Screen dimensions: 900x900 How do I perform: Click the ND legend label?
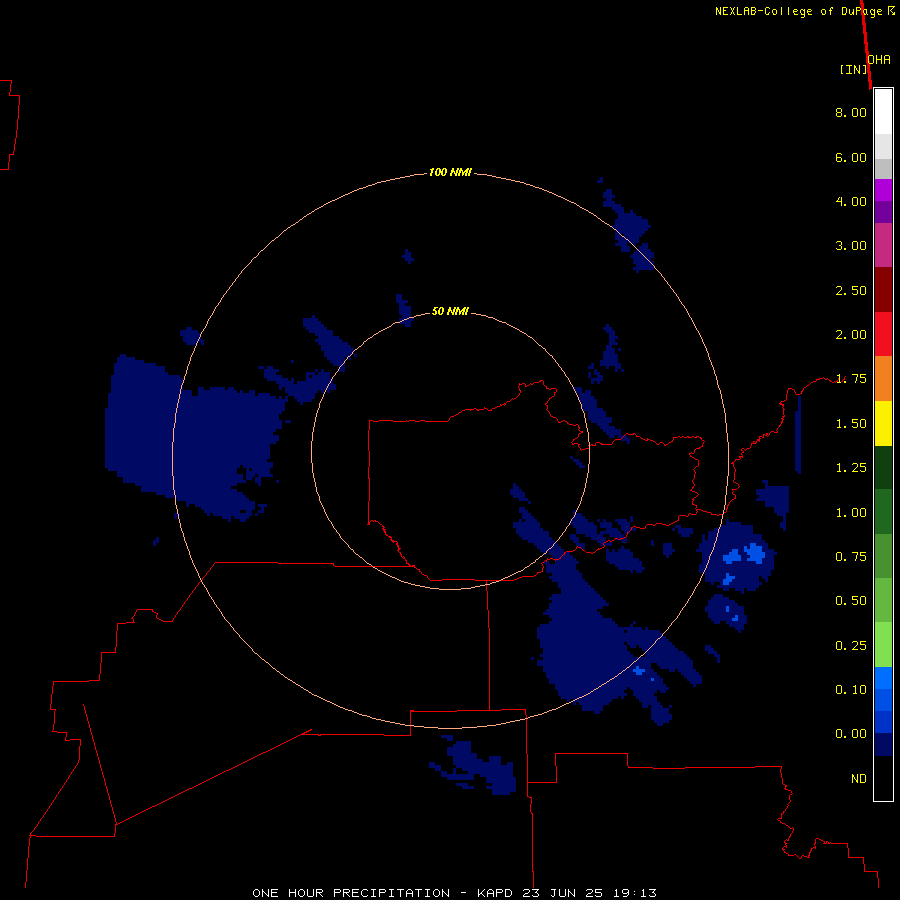click(859, 779)
